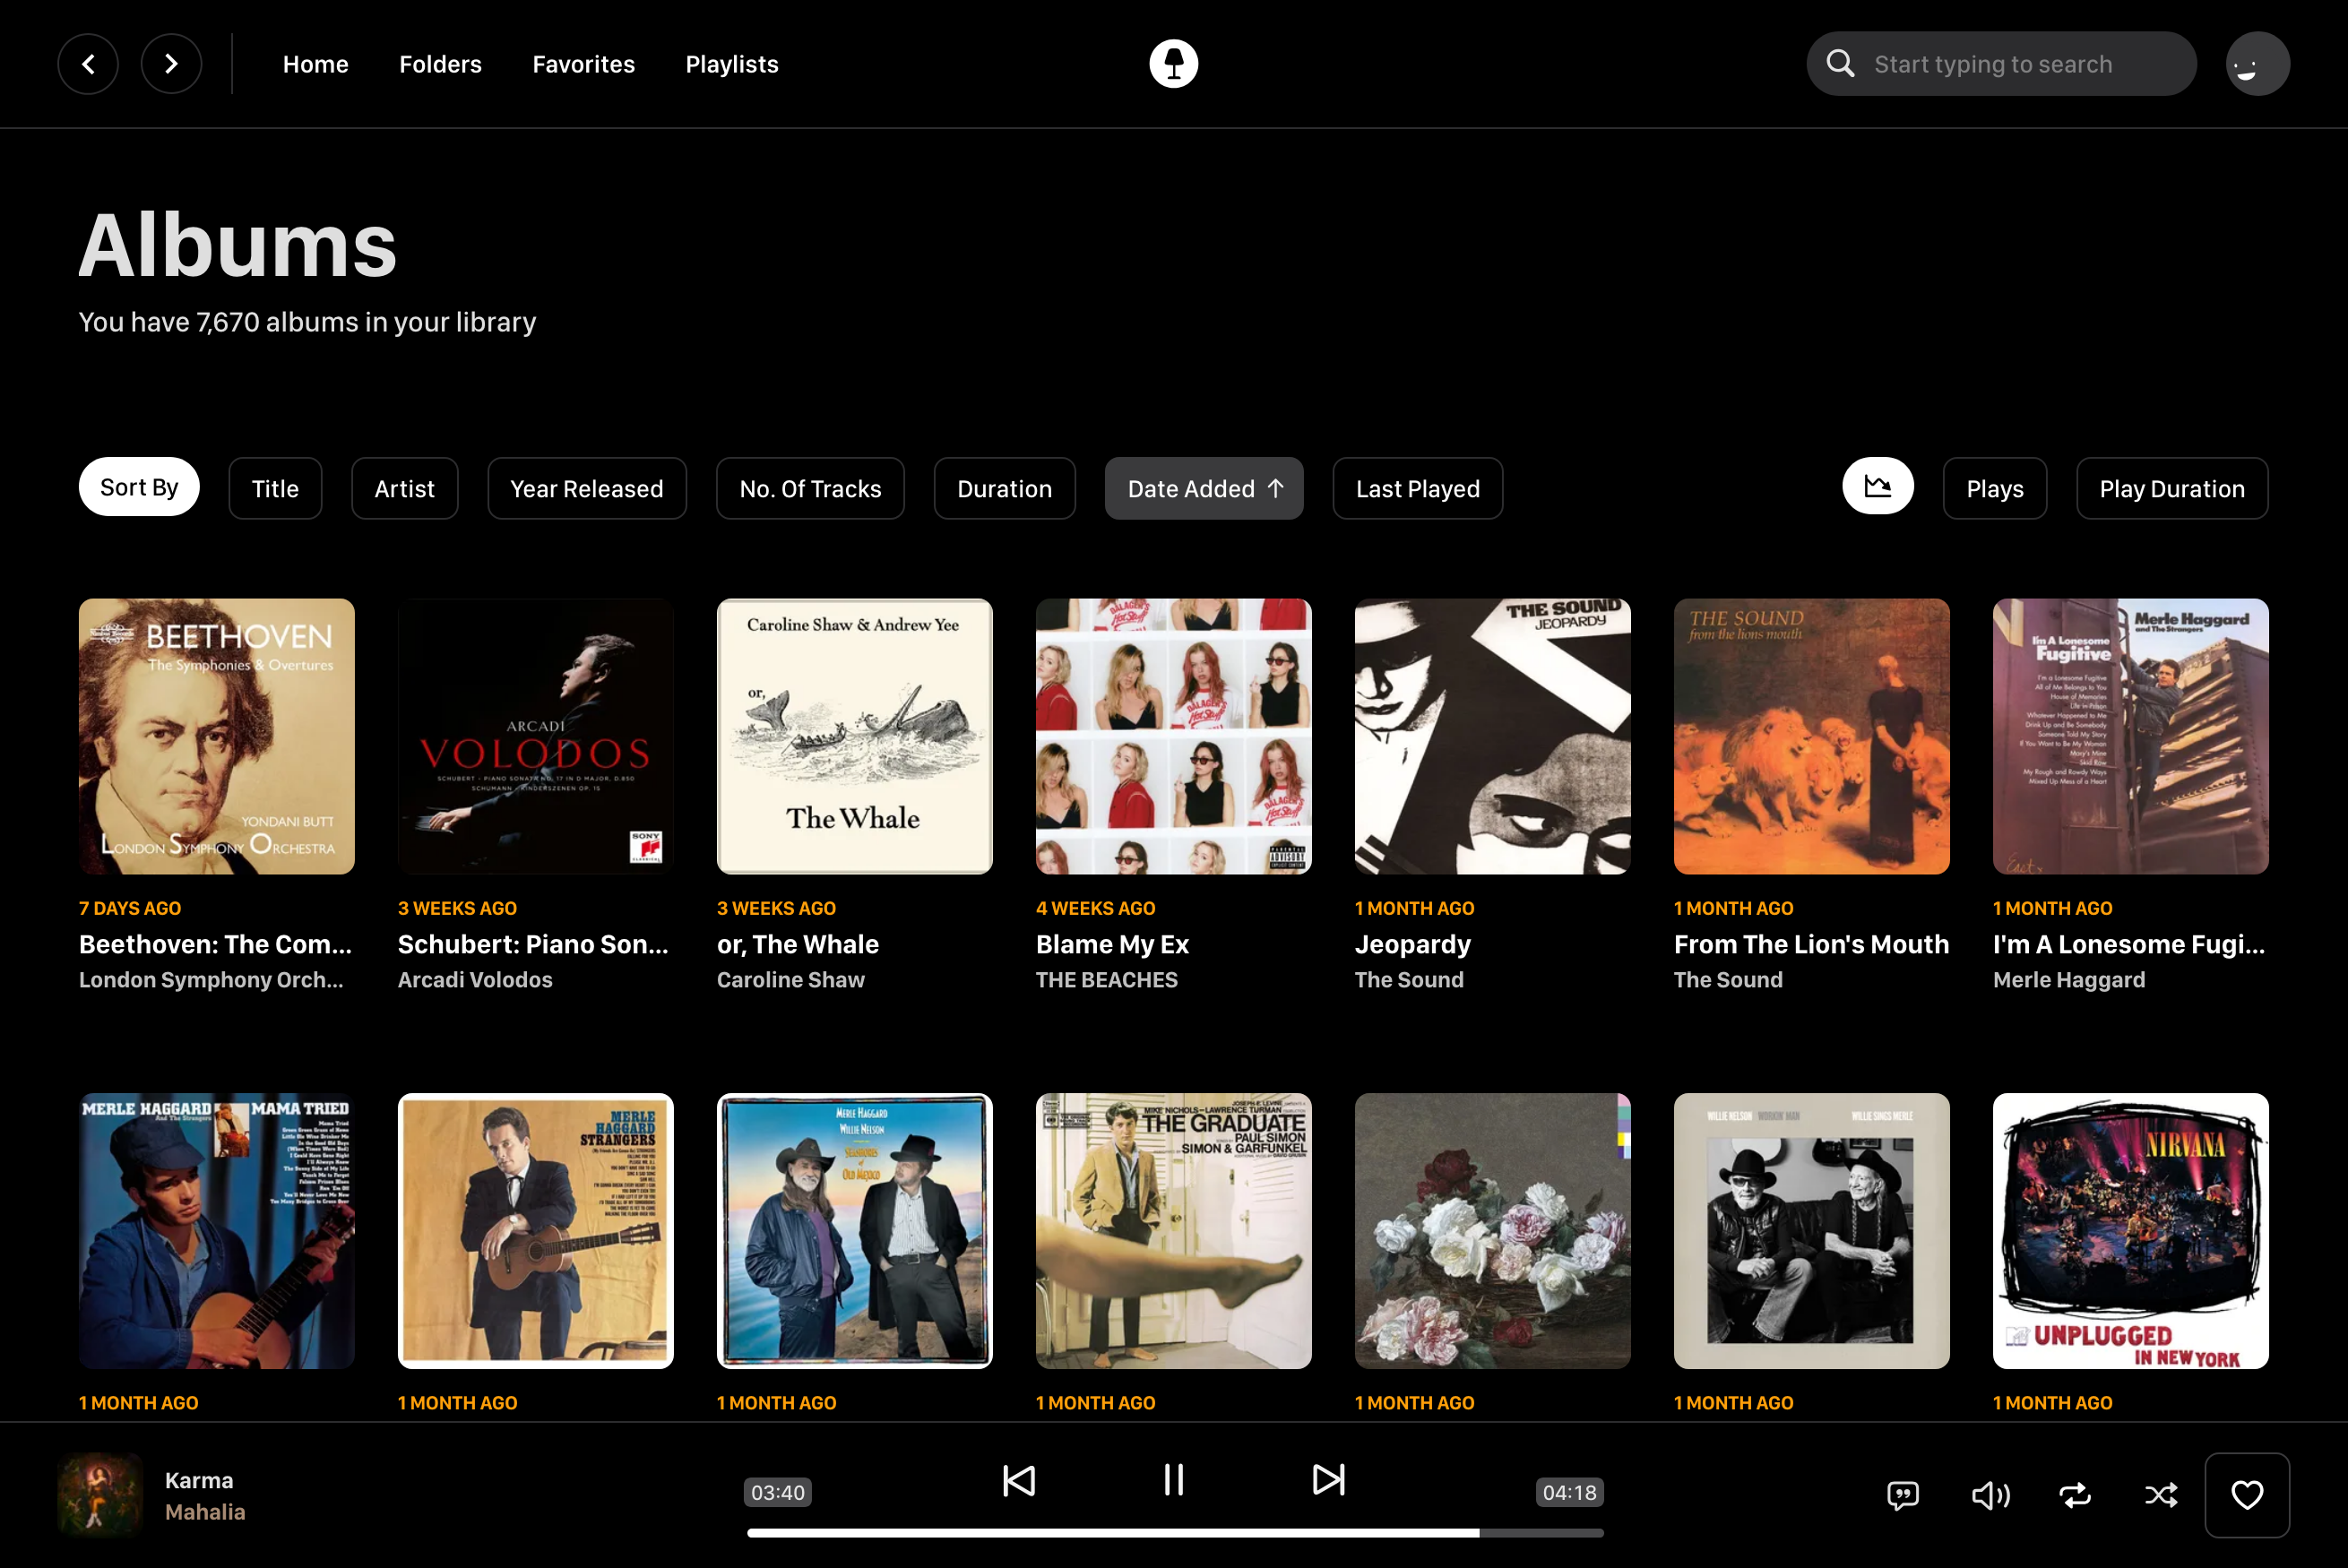The width and height of the screenshot is (2348, 1568).
Task: Sort albums by No. Of Tracks
Action: [810, 488]
